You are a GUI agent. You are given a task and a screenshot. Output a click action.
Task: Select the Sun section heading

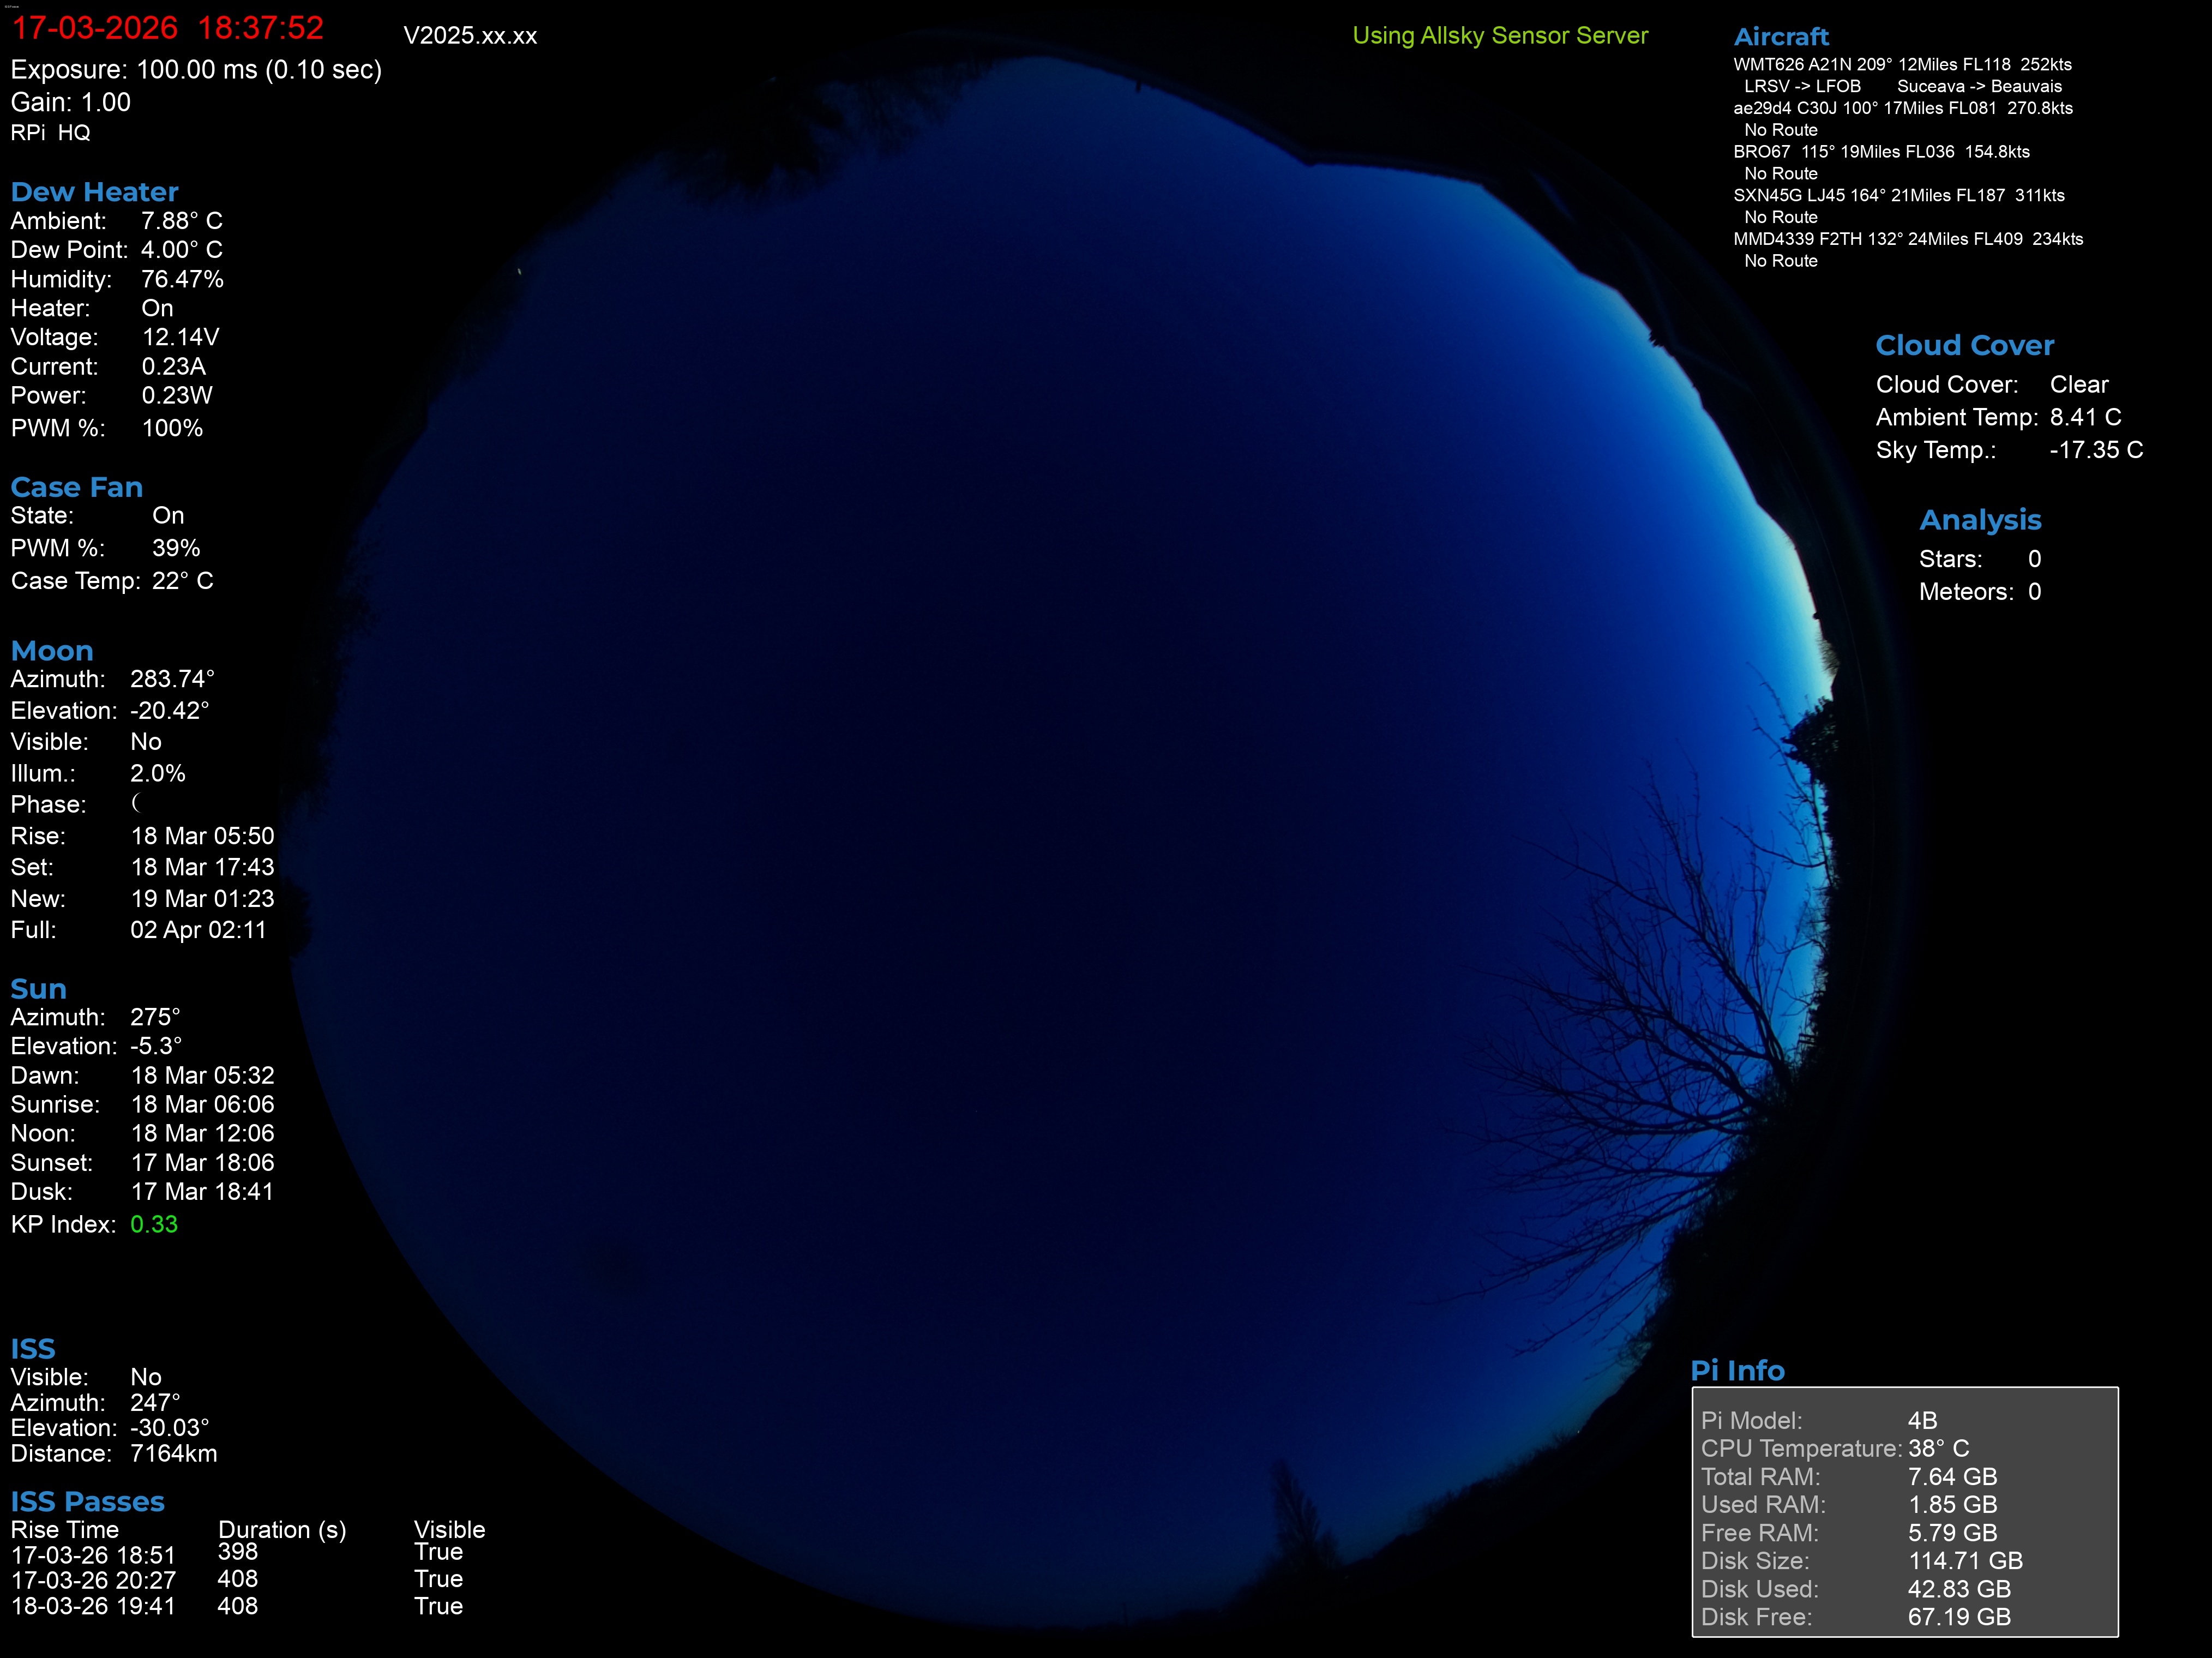pyautogui.click(x=38, y=989)
